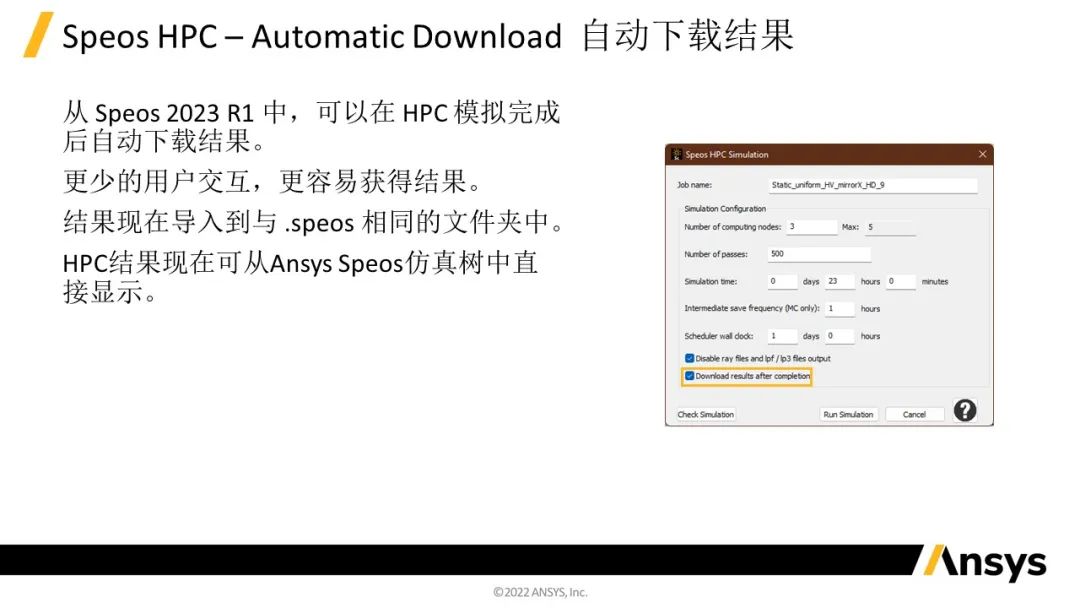Click the Simulation time minutes field
Image resolution: width=1080 pixels, height=608 pixels.
click(899, 279)
